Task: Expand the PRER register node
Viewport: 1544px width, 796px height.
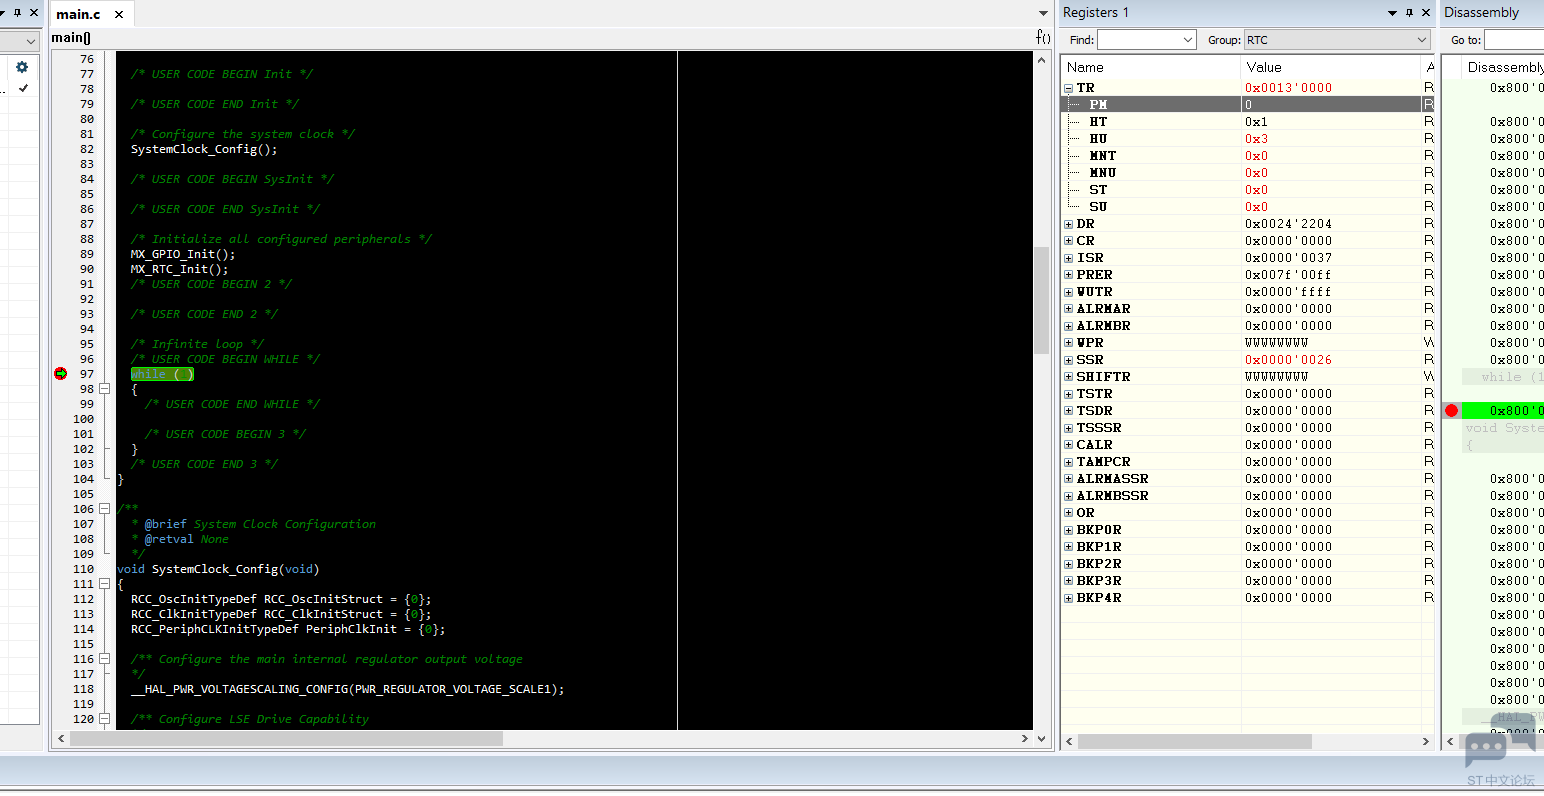Action: click(1068, 275)
